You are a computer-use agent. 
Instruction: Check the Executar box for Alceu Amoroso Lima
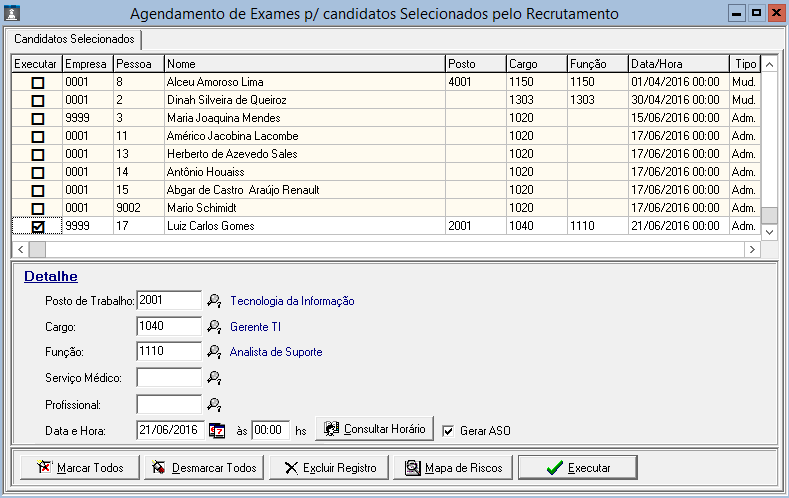(38, 82)
